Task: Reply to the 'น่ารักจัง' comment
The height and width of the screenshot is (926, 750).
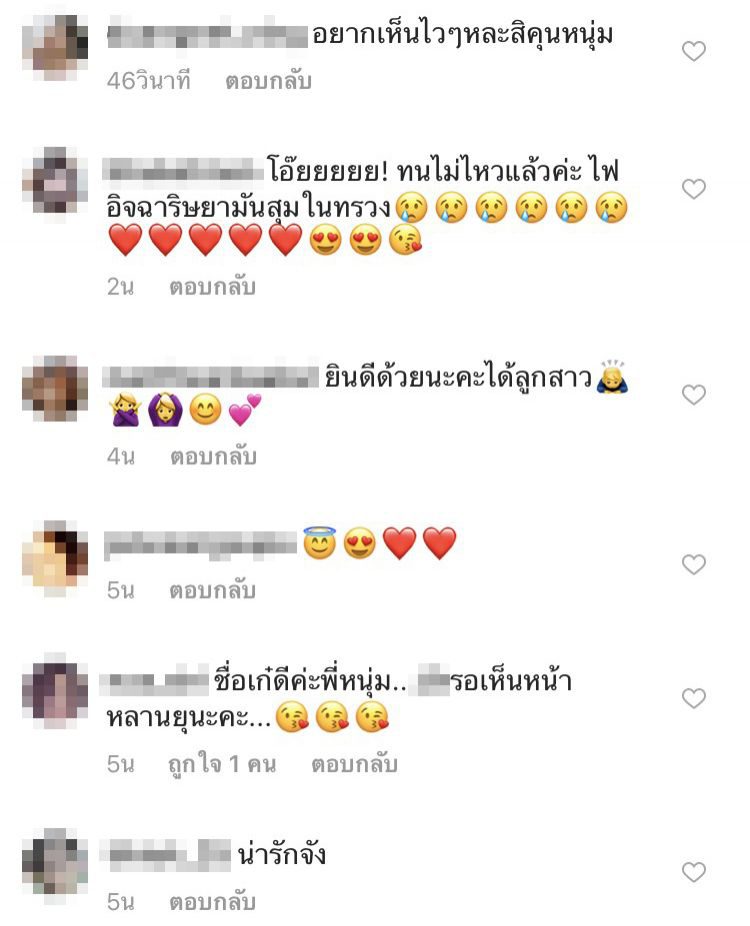Action: 213,902
